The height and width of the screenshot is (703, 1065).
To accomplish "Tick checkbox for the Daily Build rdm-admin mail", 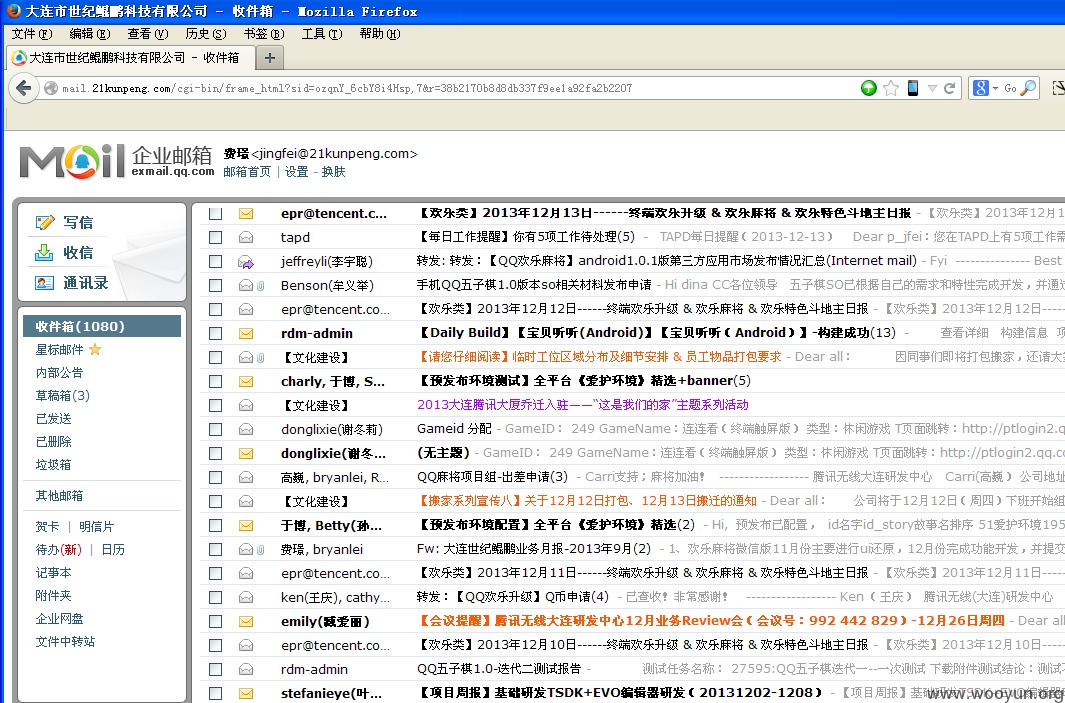I will [x=215, y=334].
